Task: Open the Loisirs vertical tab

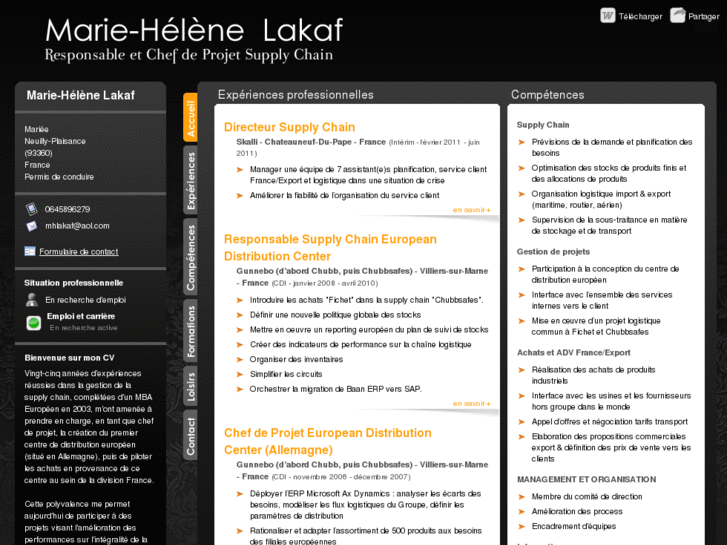Action: pyautogui.click(x=190, y=386)
